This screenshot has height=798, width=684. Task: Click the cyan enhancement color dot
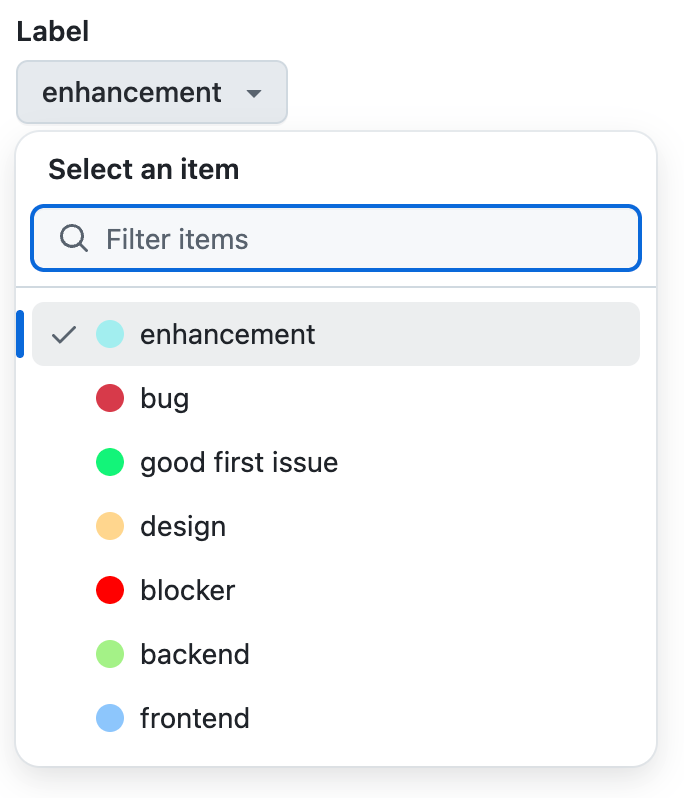click(110, 334)
